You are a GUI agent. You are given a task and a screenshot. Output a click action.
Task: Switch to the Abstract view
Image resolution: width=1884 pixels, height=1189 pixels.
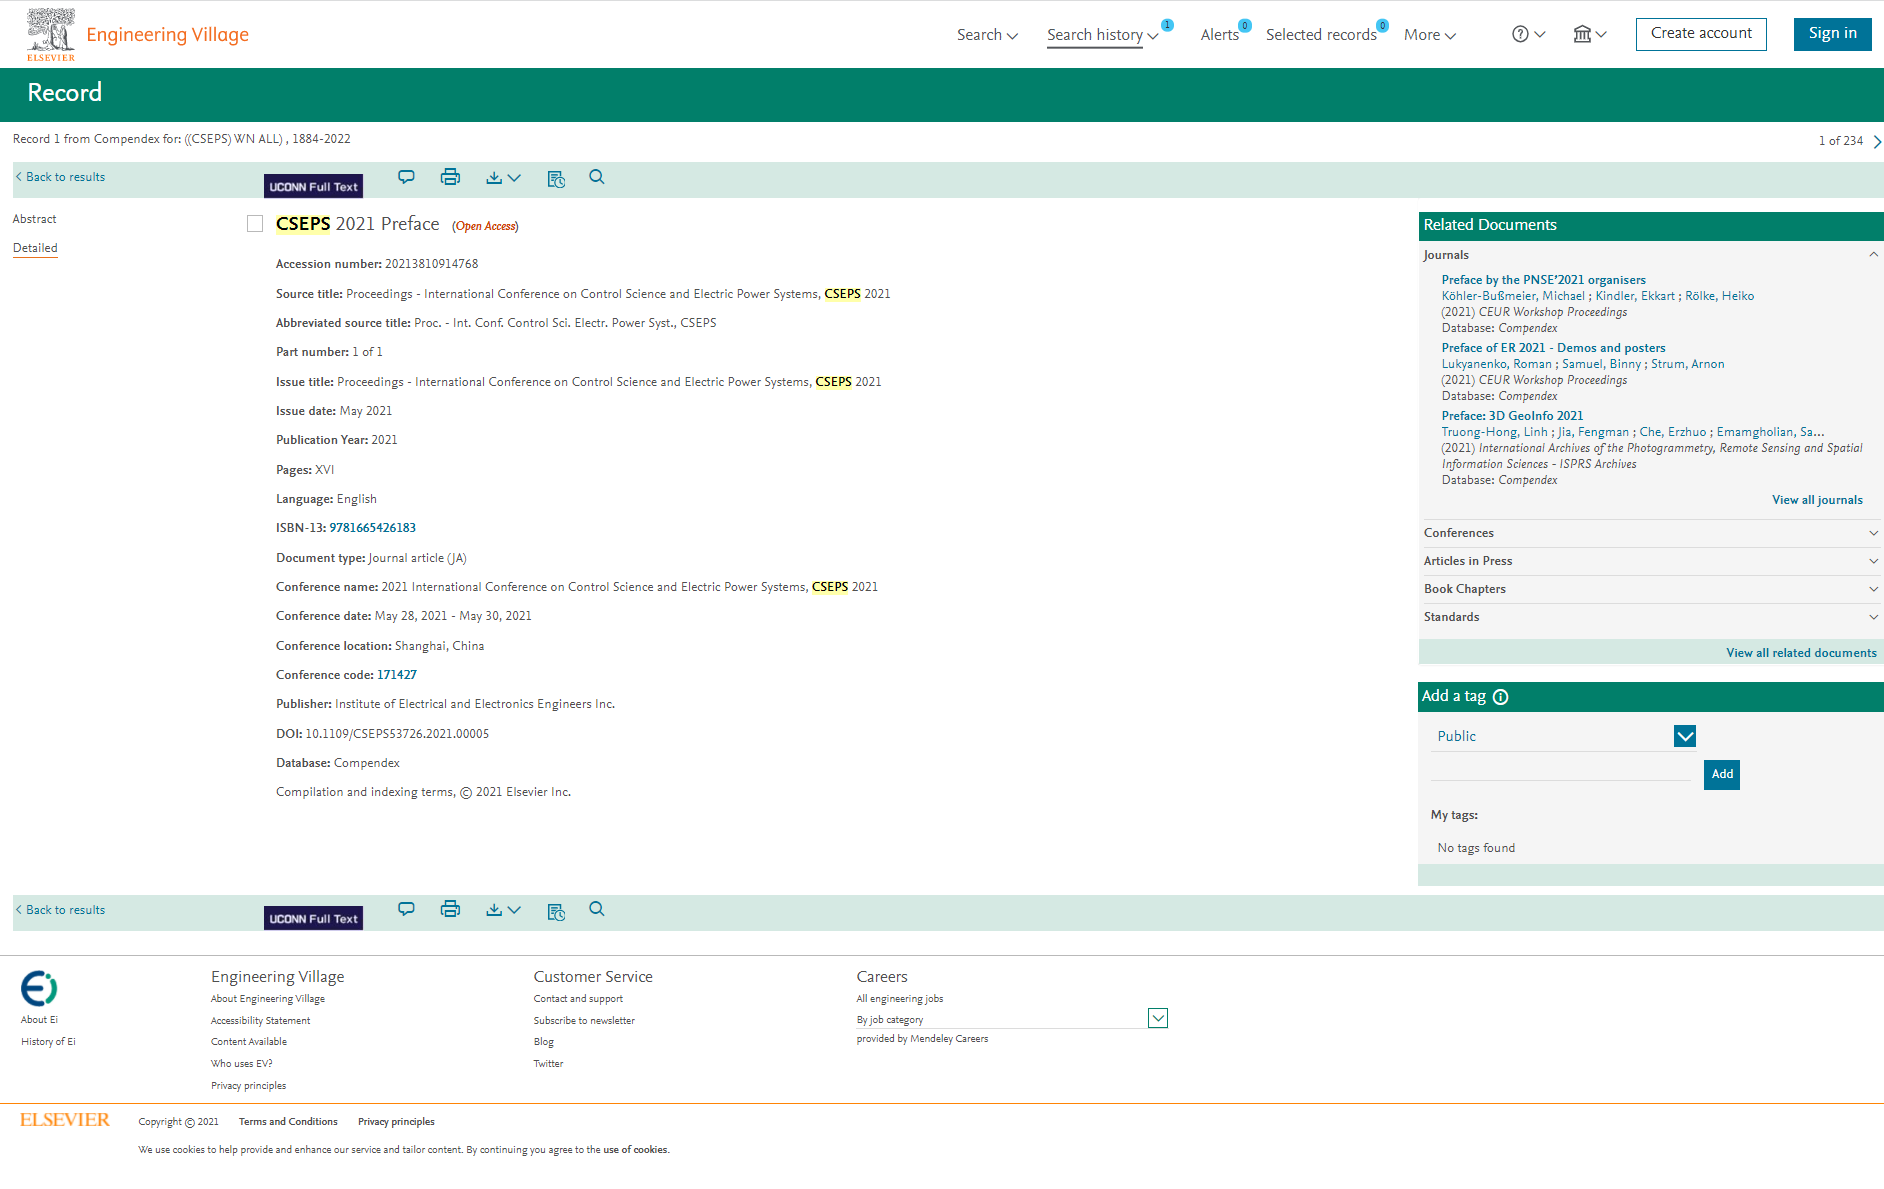[35, 219]
